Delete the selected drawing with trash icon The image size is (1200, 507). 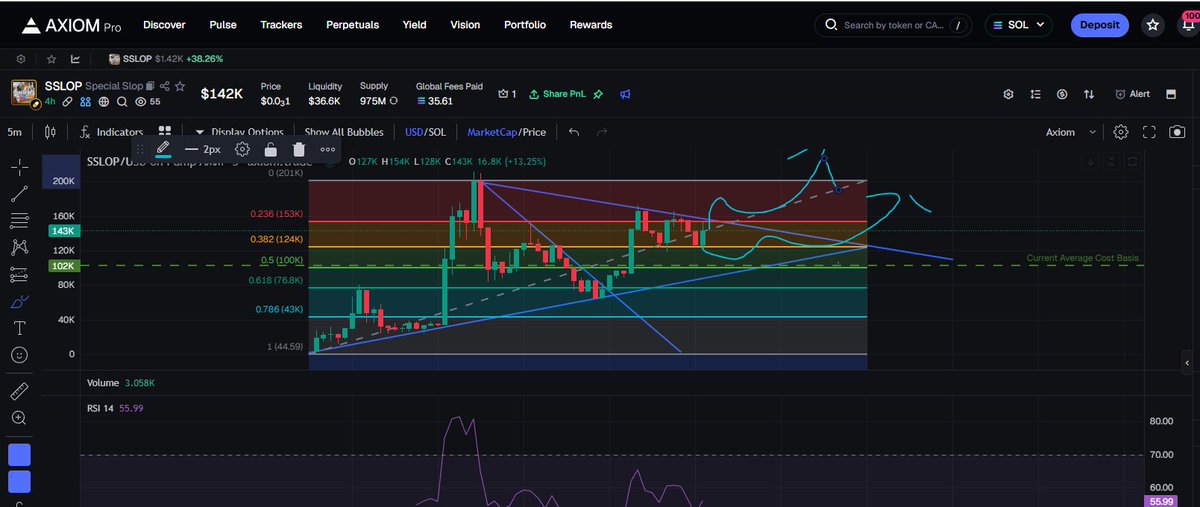pos(298,149)
